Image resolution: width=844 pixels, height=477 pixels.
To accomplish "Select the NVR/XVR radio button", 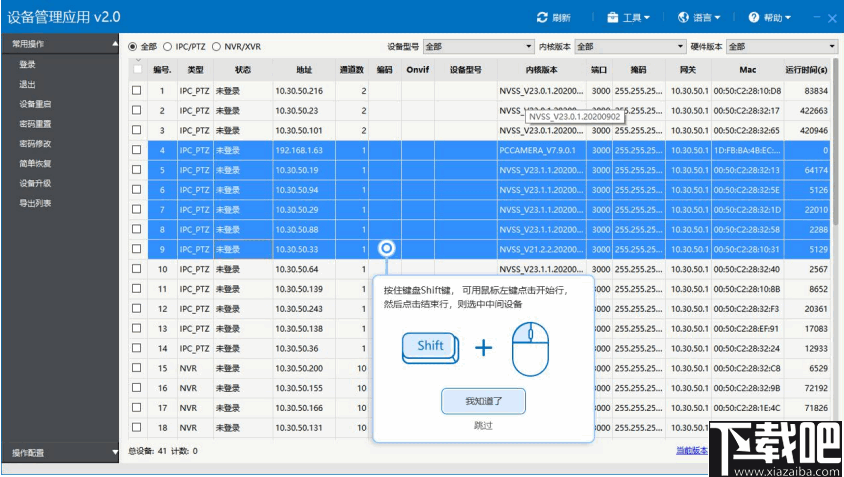I will [216, 47].
